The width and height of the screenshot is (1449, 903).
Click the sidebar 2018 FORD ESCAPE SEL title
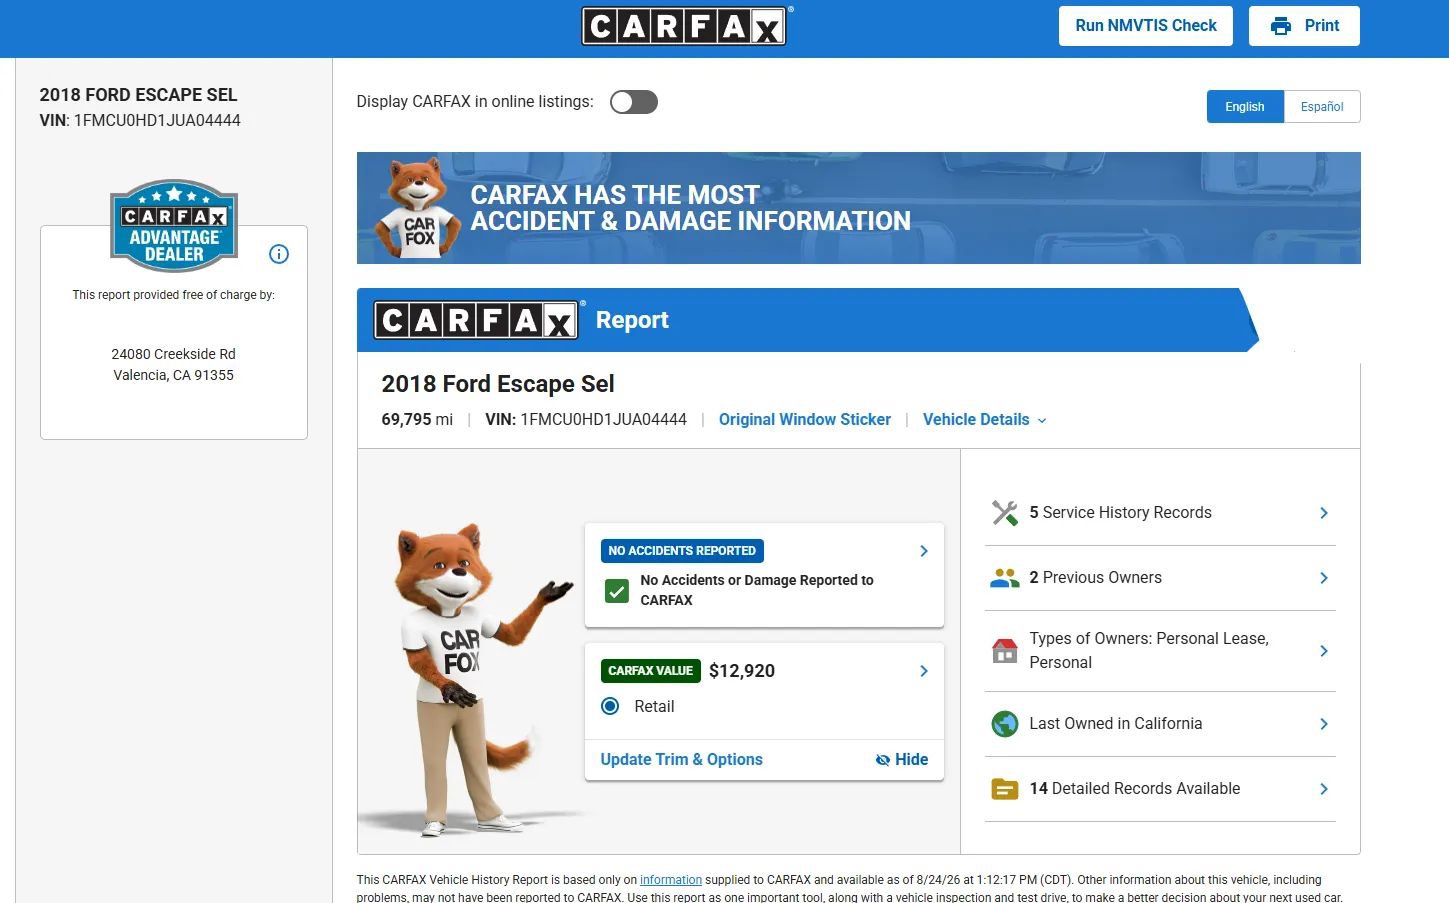138,95
